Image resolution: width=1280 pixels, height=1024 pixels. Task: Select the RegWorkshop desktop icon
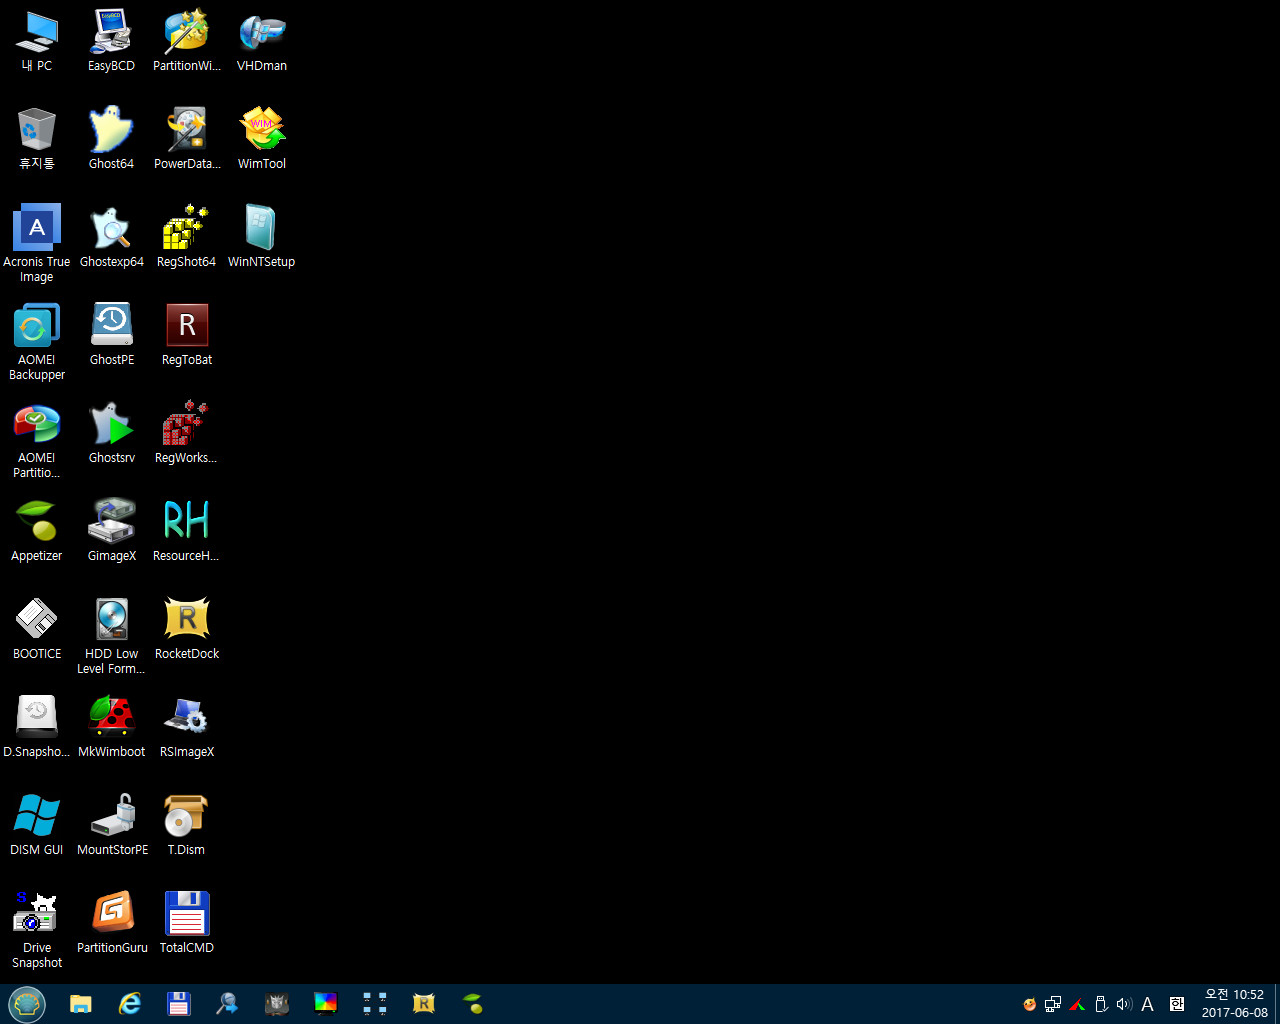click(187, 433)
